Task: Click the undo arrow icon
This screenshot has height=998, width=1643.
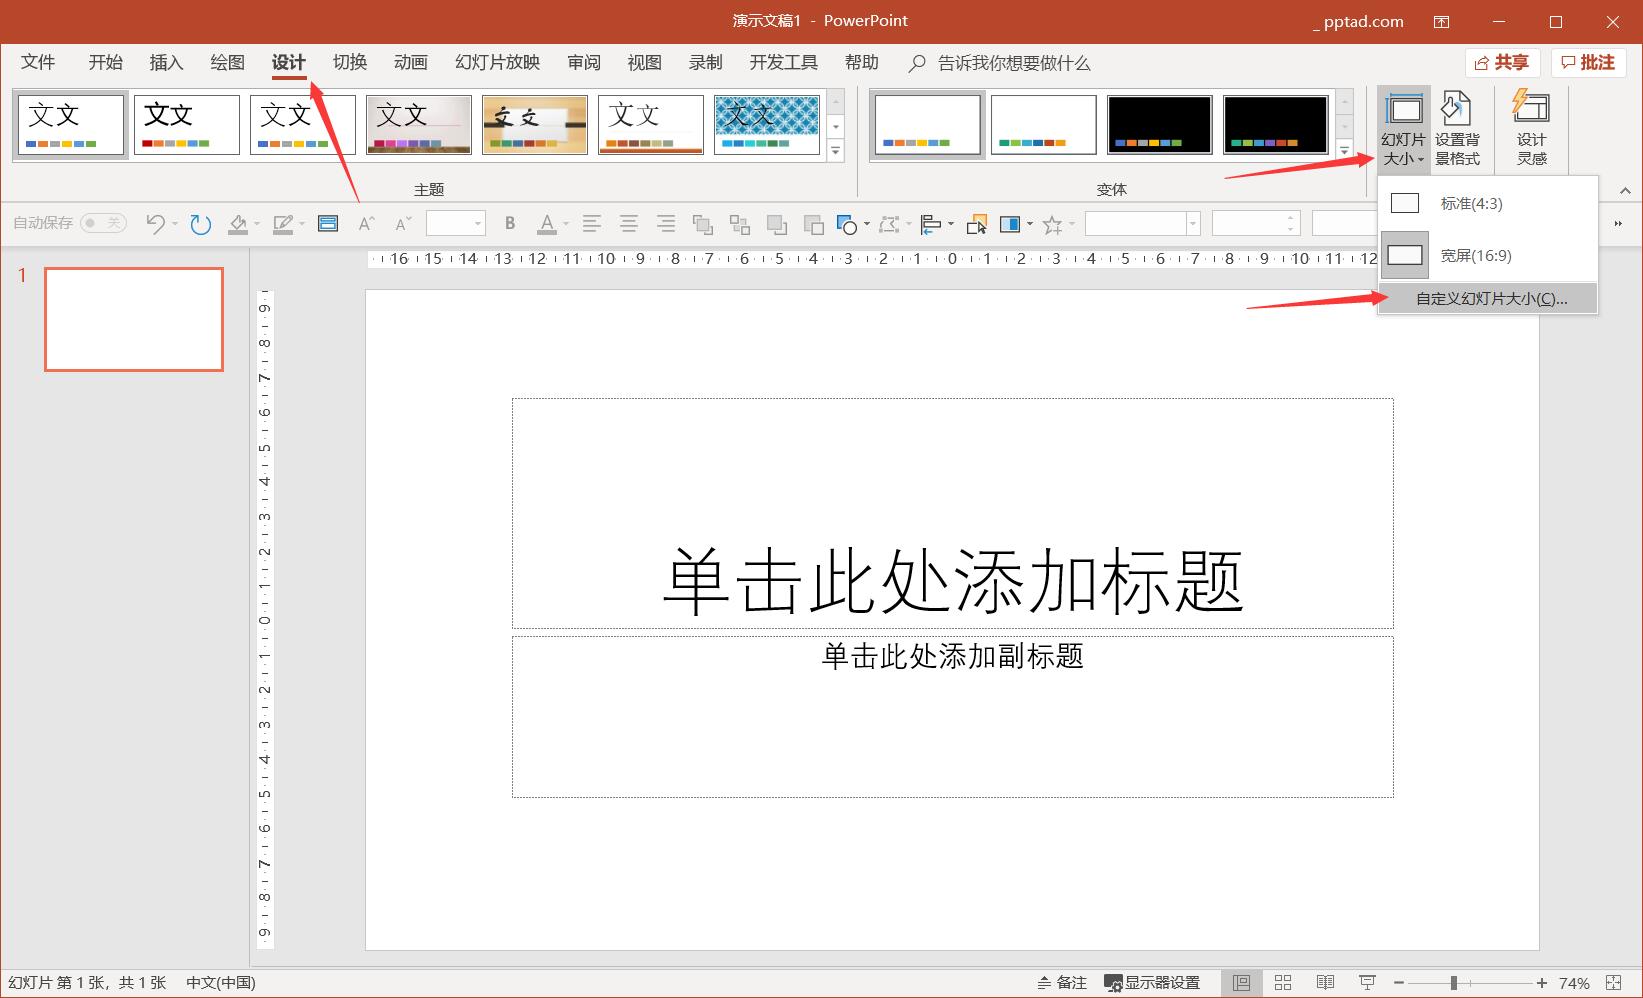Action: tap(154, 224)
